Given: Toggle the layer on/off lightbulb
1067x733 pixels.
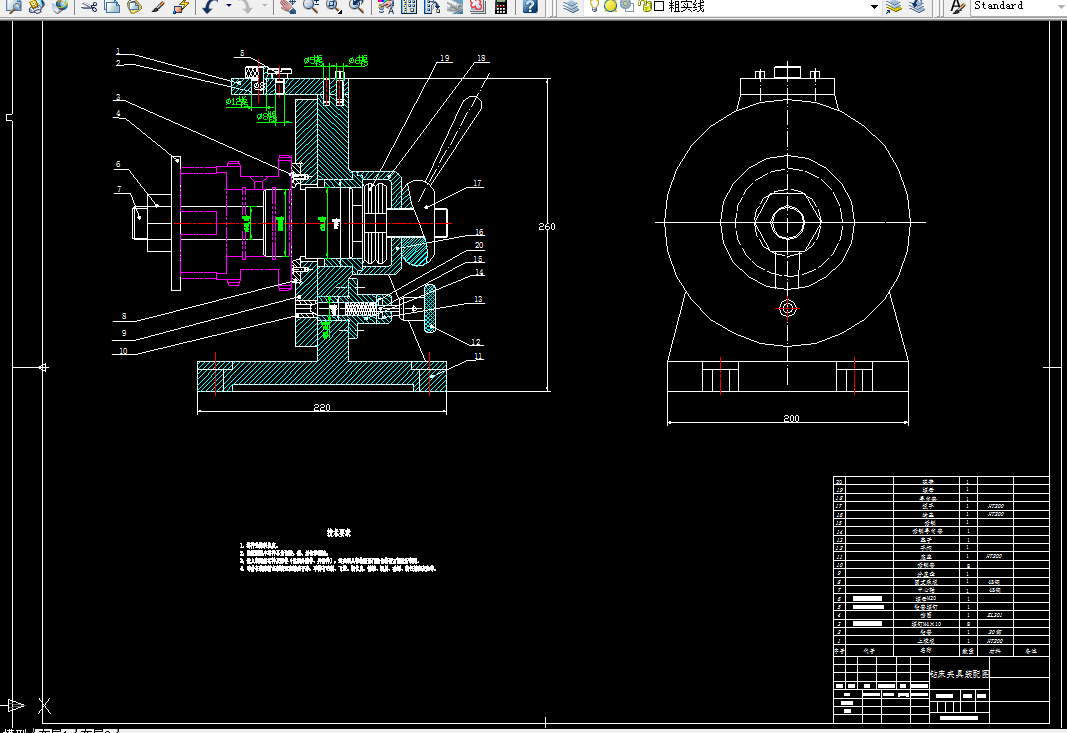Looking at the screenshot, I should pyautogui.click(x=596, y=7).
